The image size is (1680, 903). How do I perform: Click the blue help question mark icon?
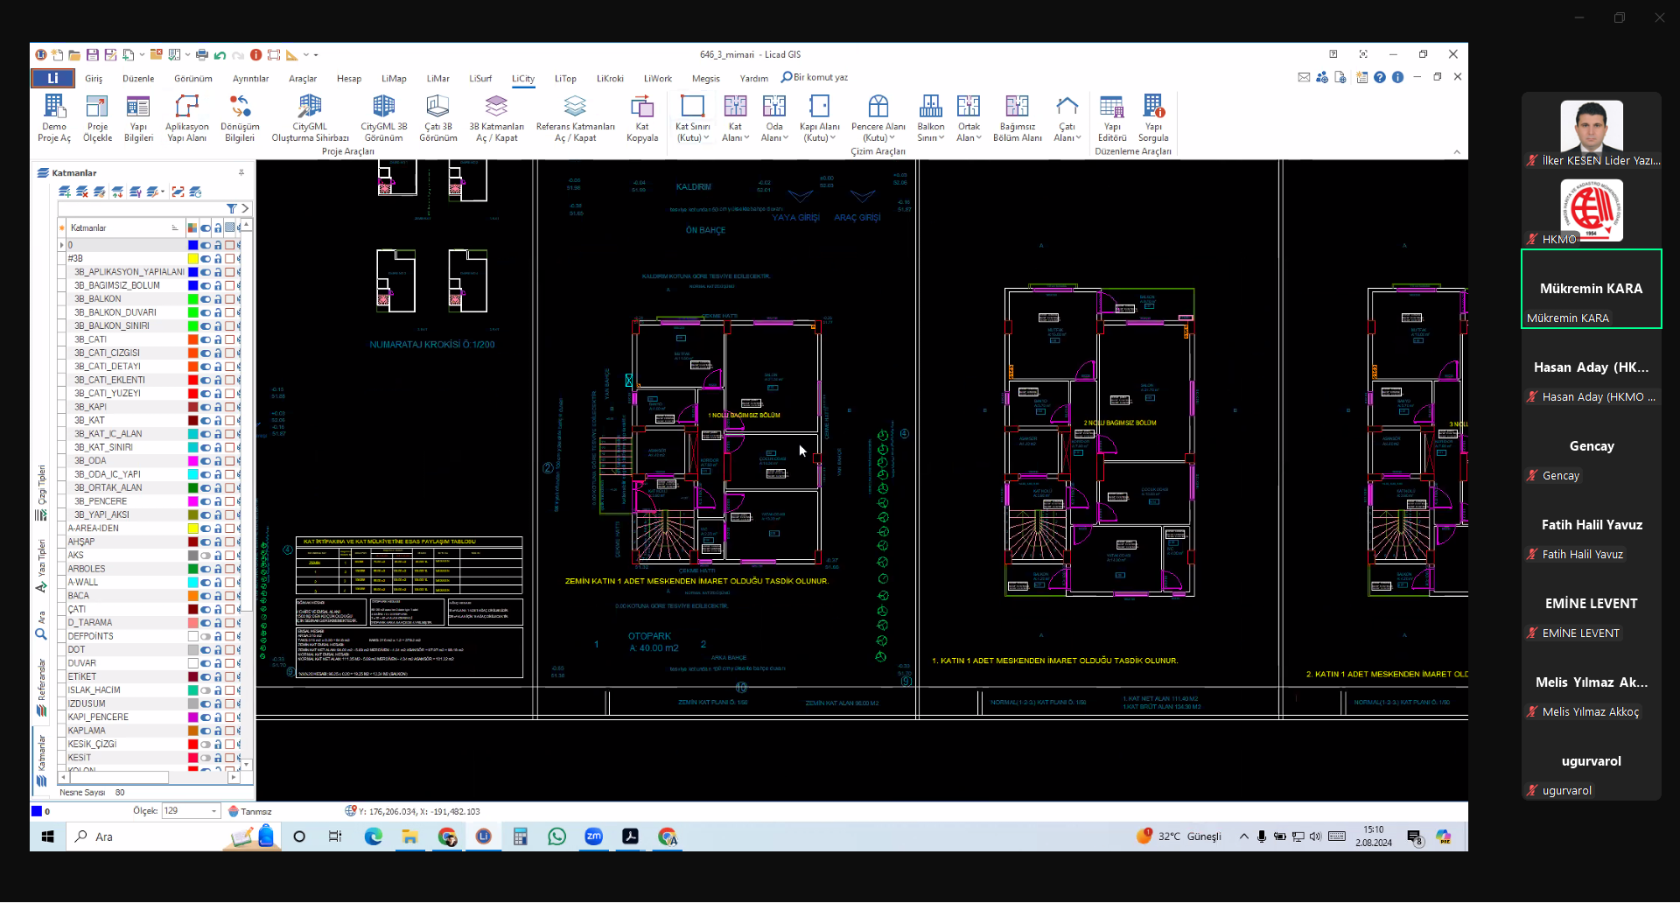point(1380,77)
